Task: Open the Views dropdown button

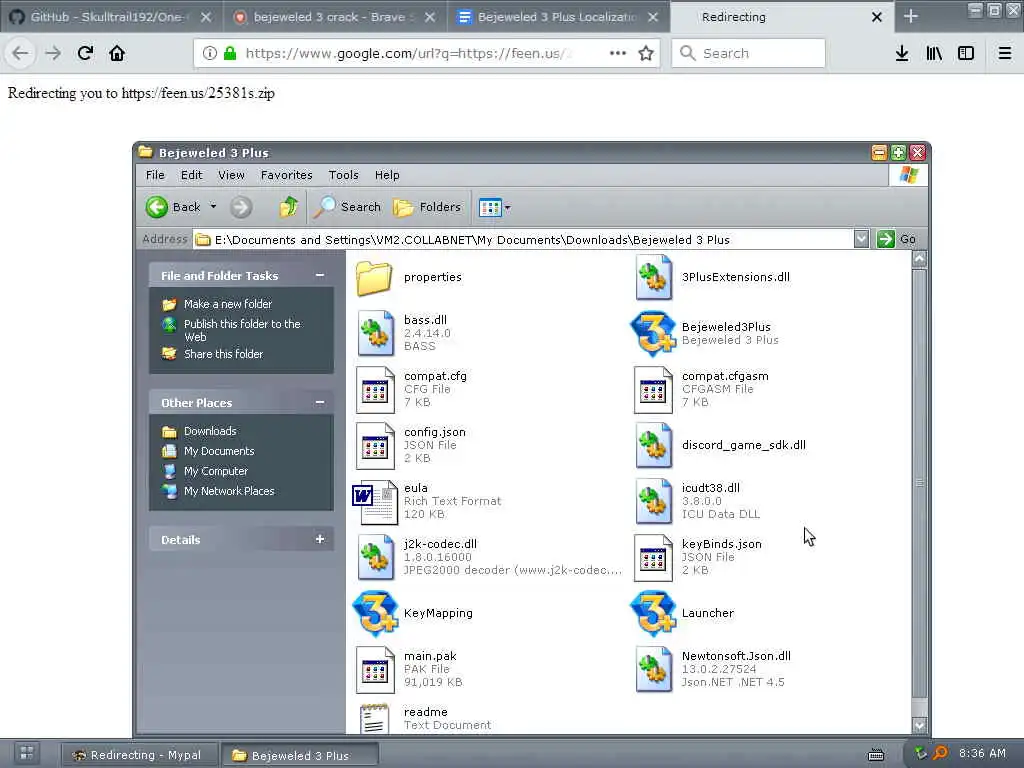Action: [494, 208]
